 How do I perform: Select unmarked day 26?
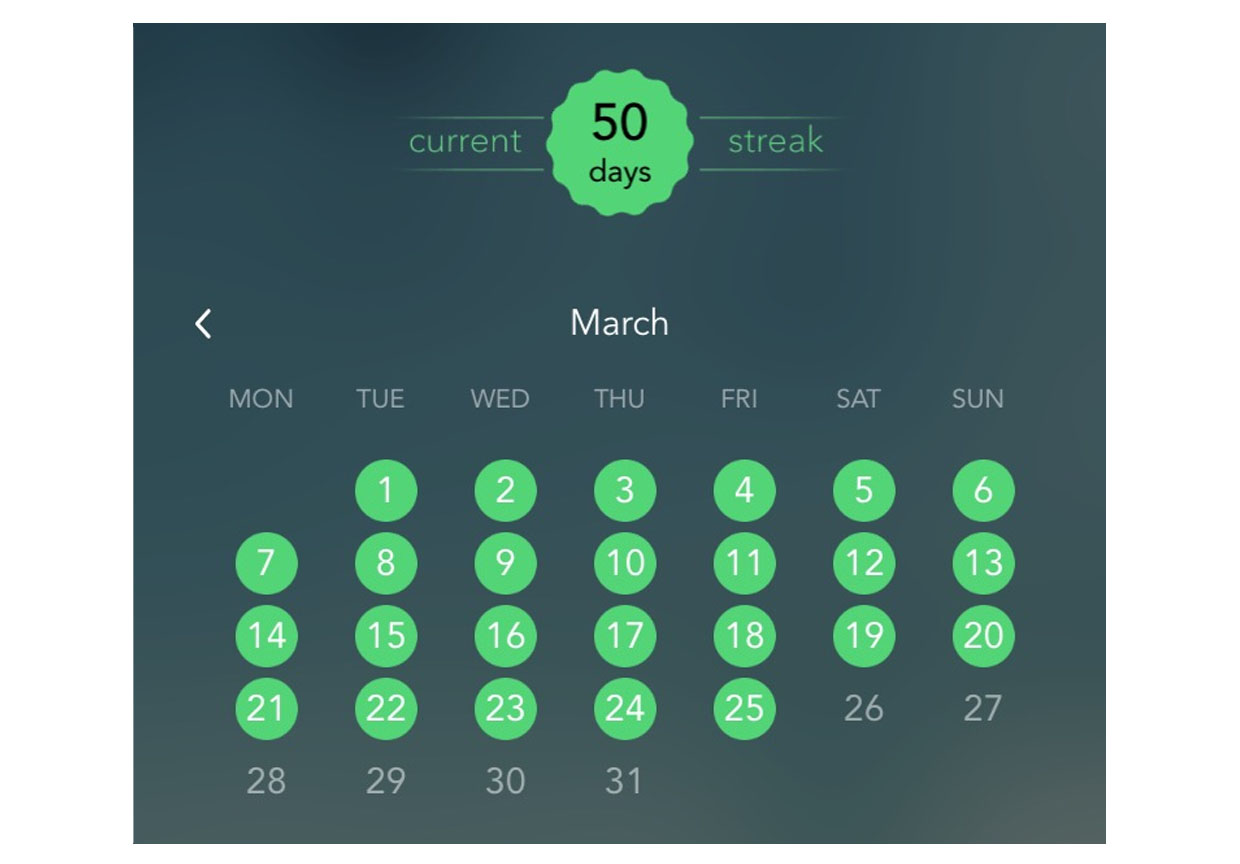[864, 708]
